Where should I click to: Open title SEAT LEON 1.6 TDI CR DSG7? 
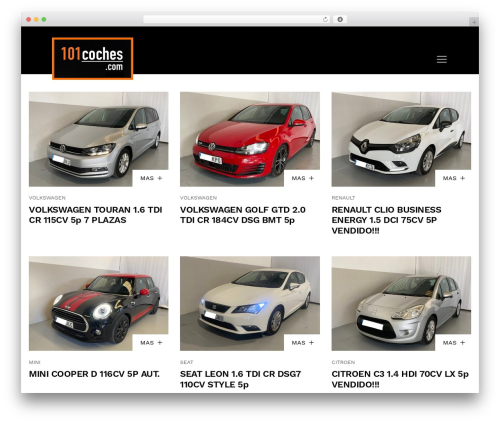coord(241,379)
